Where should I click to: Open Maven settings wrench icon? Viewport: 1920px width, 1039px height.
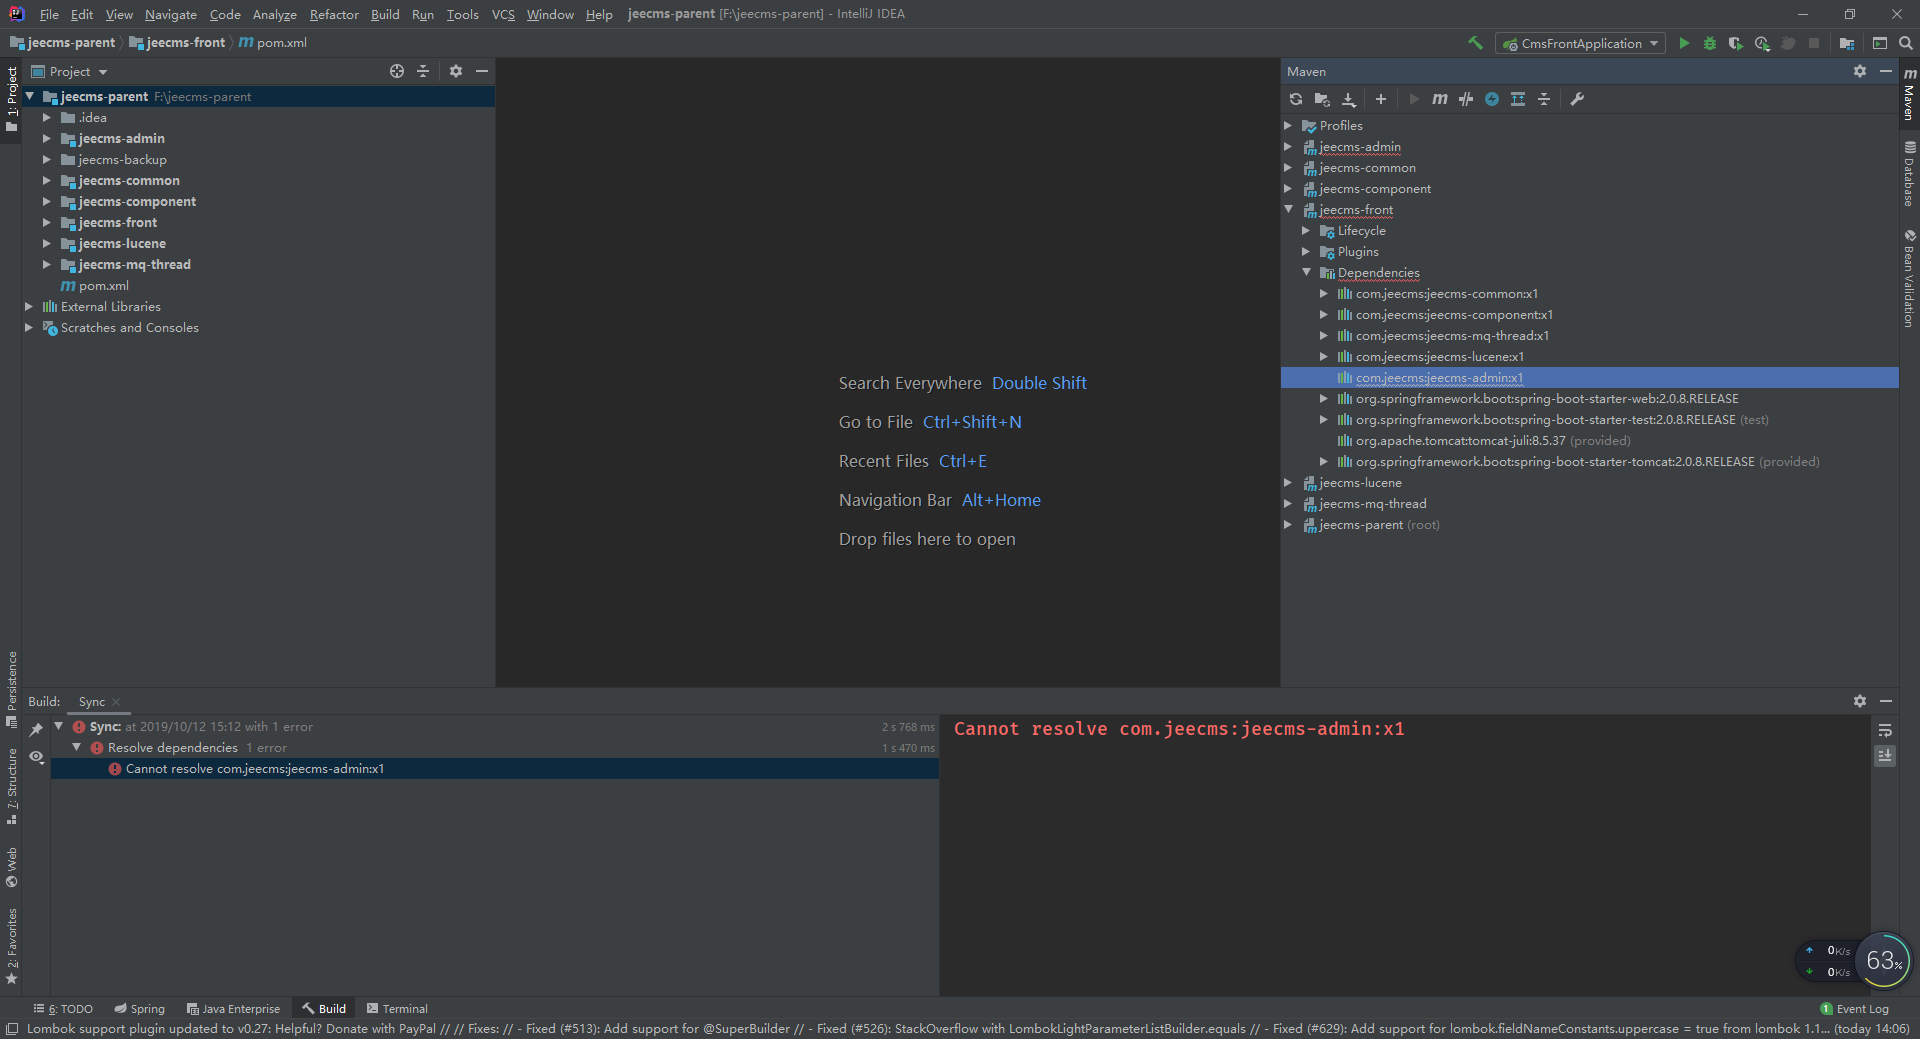pos(1577,99)
